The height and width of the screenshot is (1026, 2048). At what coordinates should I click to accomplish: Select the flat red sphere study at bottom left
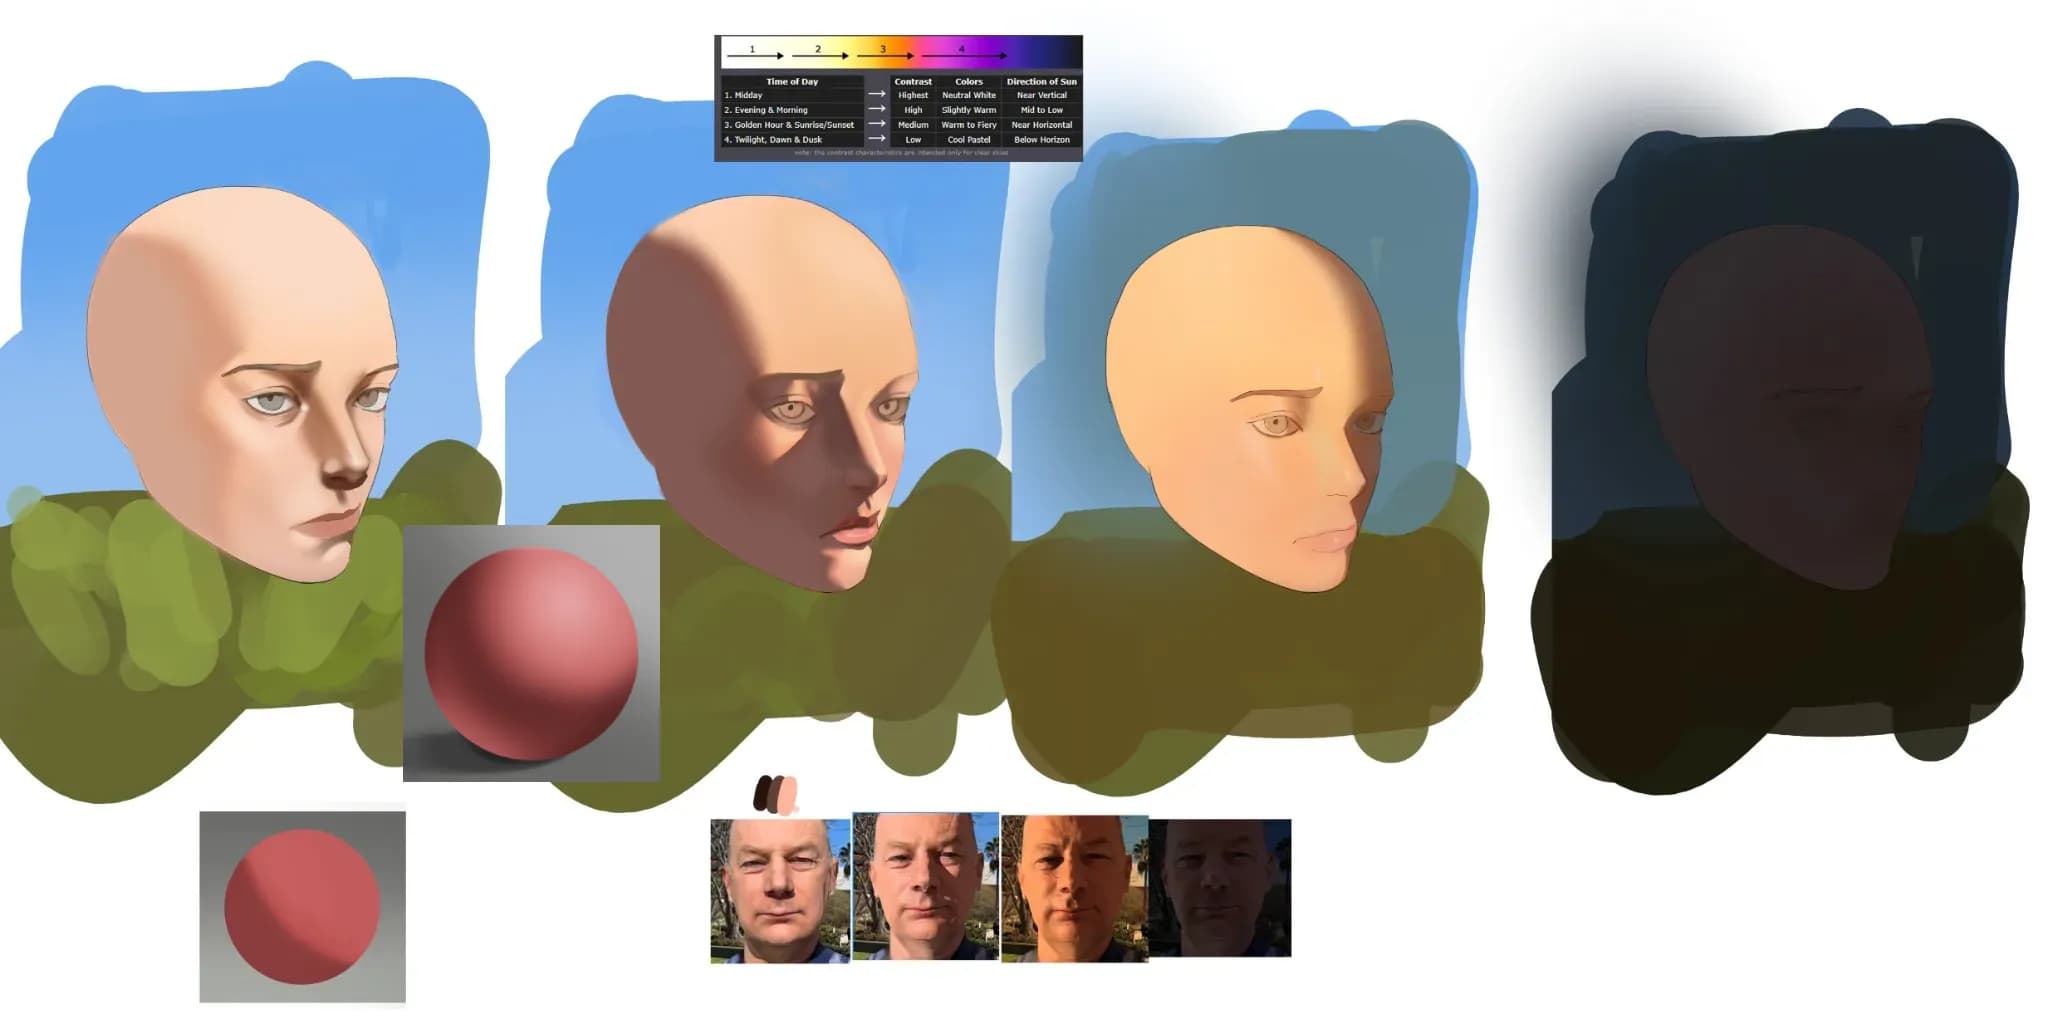tap(303, 907)
